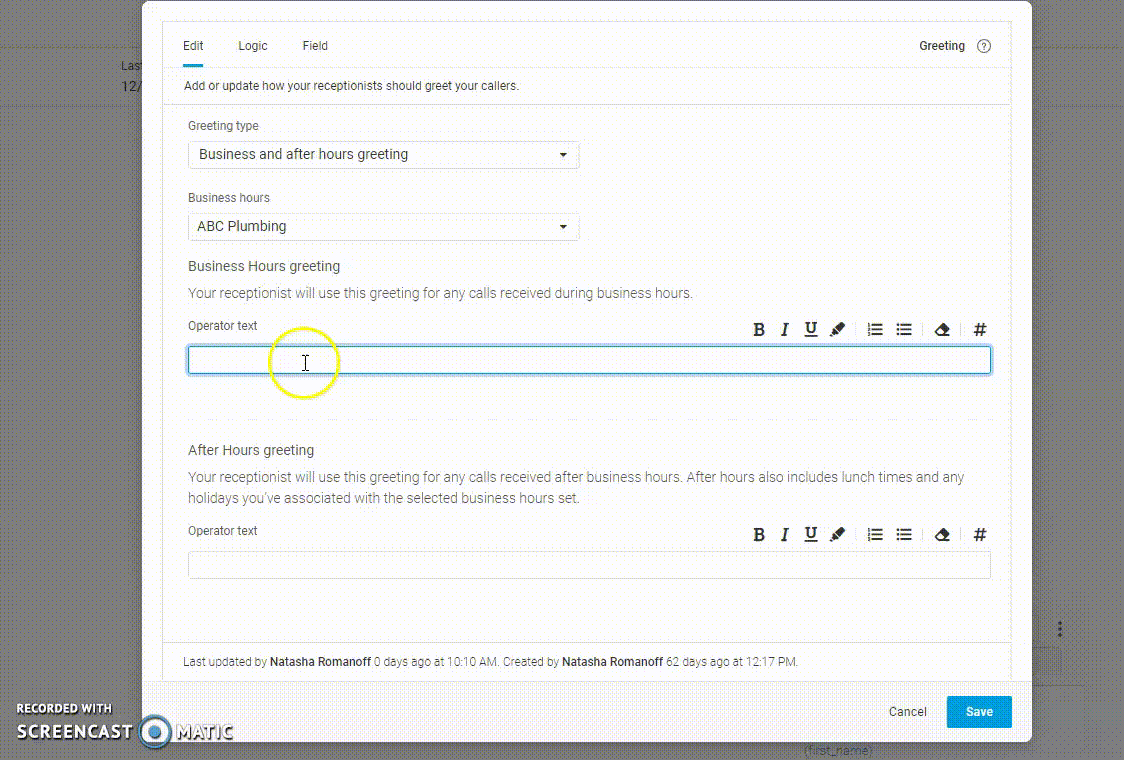Click the Save button
The height and width of the screenshot is (760, 1124).
pos(979,712)
